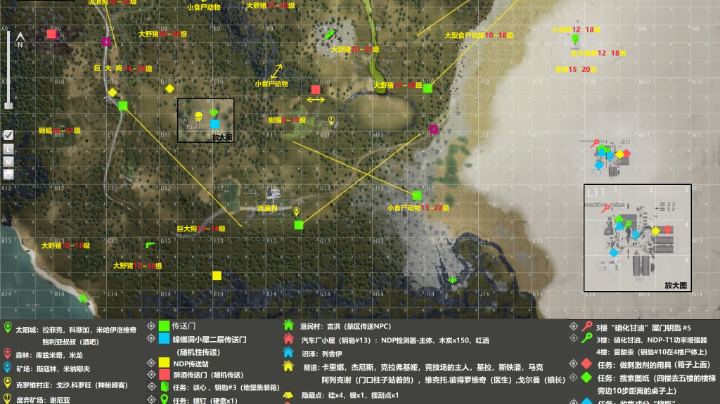This screenshot has height=404, width=720.
Task: Click the layers button below the M button
Action: (8, 174)
